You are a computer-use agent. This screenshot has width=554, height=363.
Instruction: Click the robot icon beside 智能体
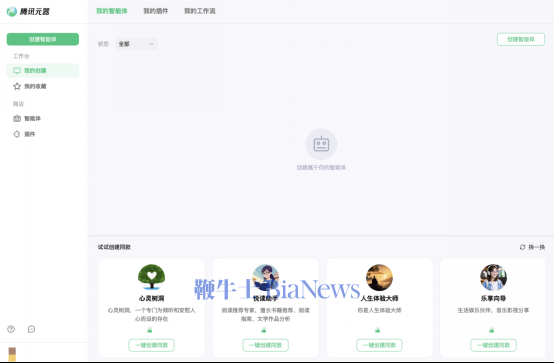point(17,118)
